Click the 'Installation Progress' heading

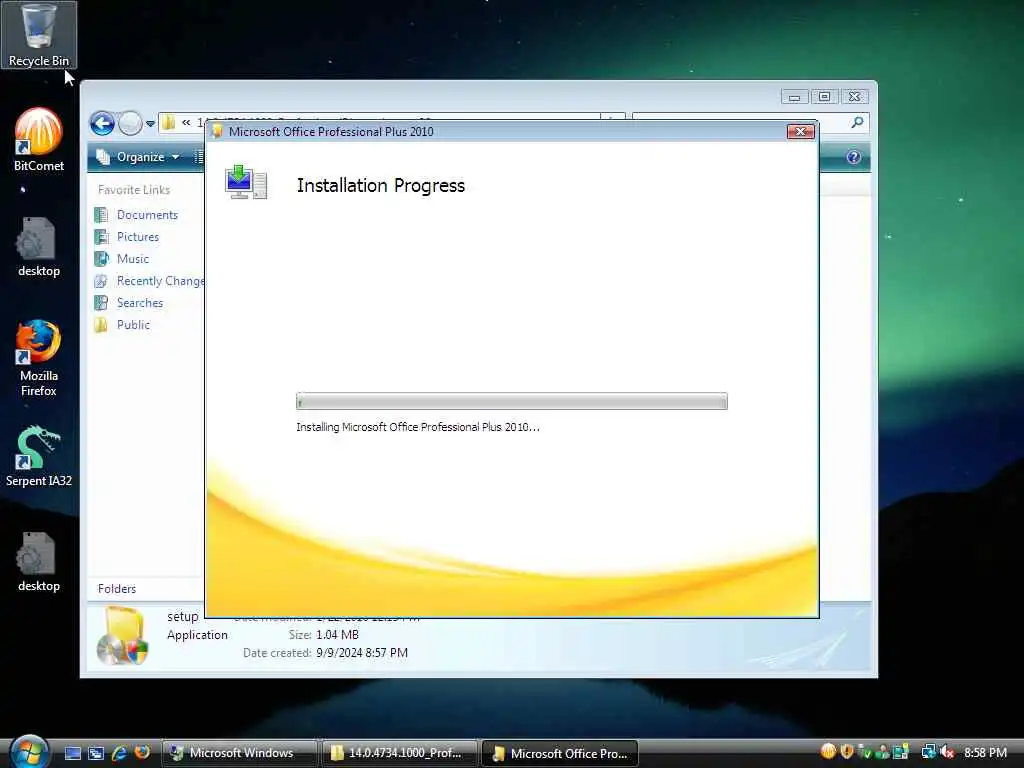pos(381,185)
